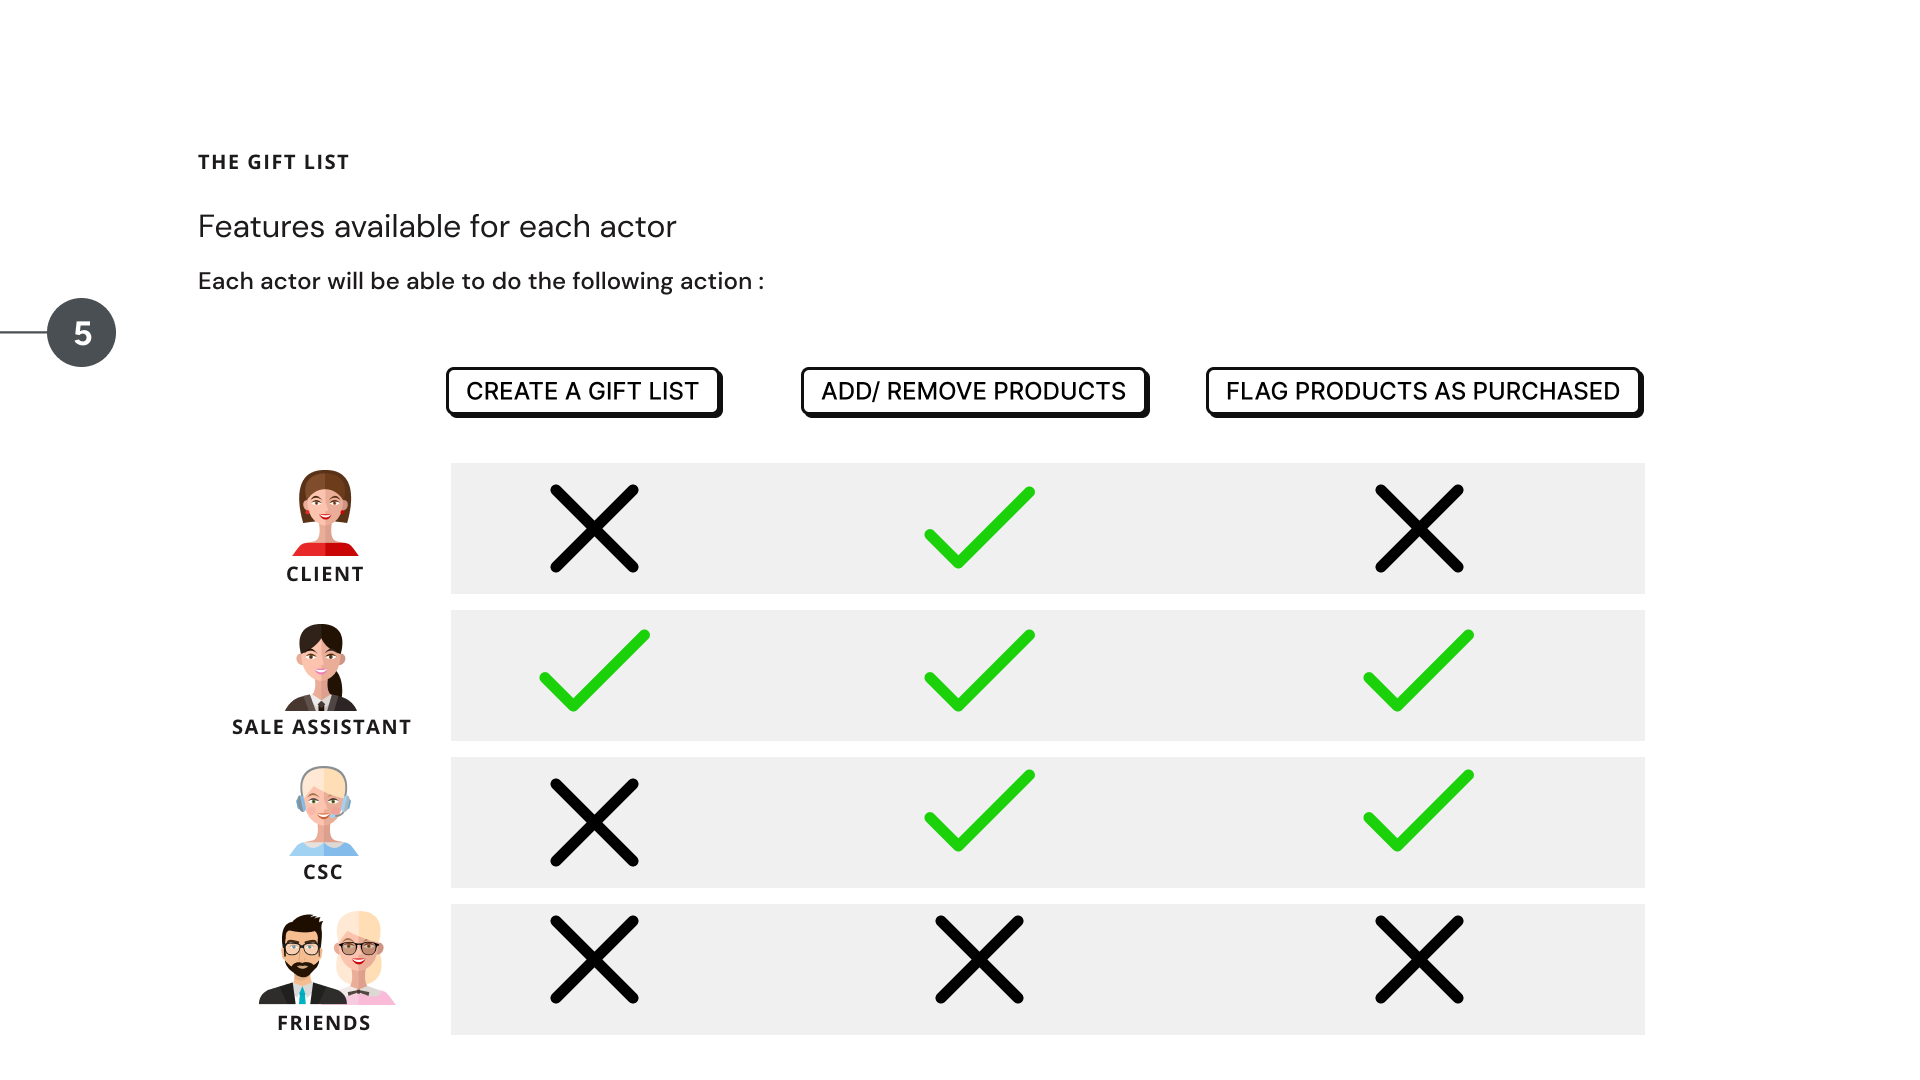Click the Sale Assistant text label
This screenshot has height=1080, width=1920.
(x=321, y=727)
